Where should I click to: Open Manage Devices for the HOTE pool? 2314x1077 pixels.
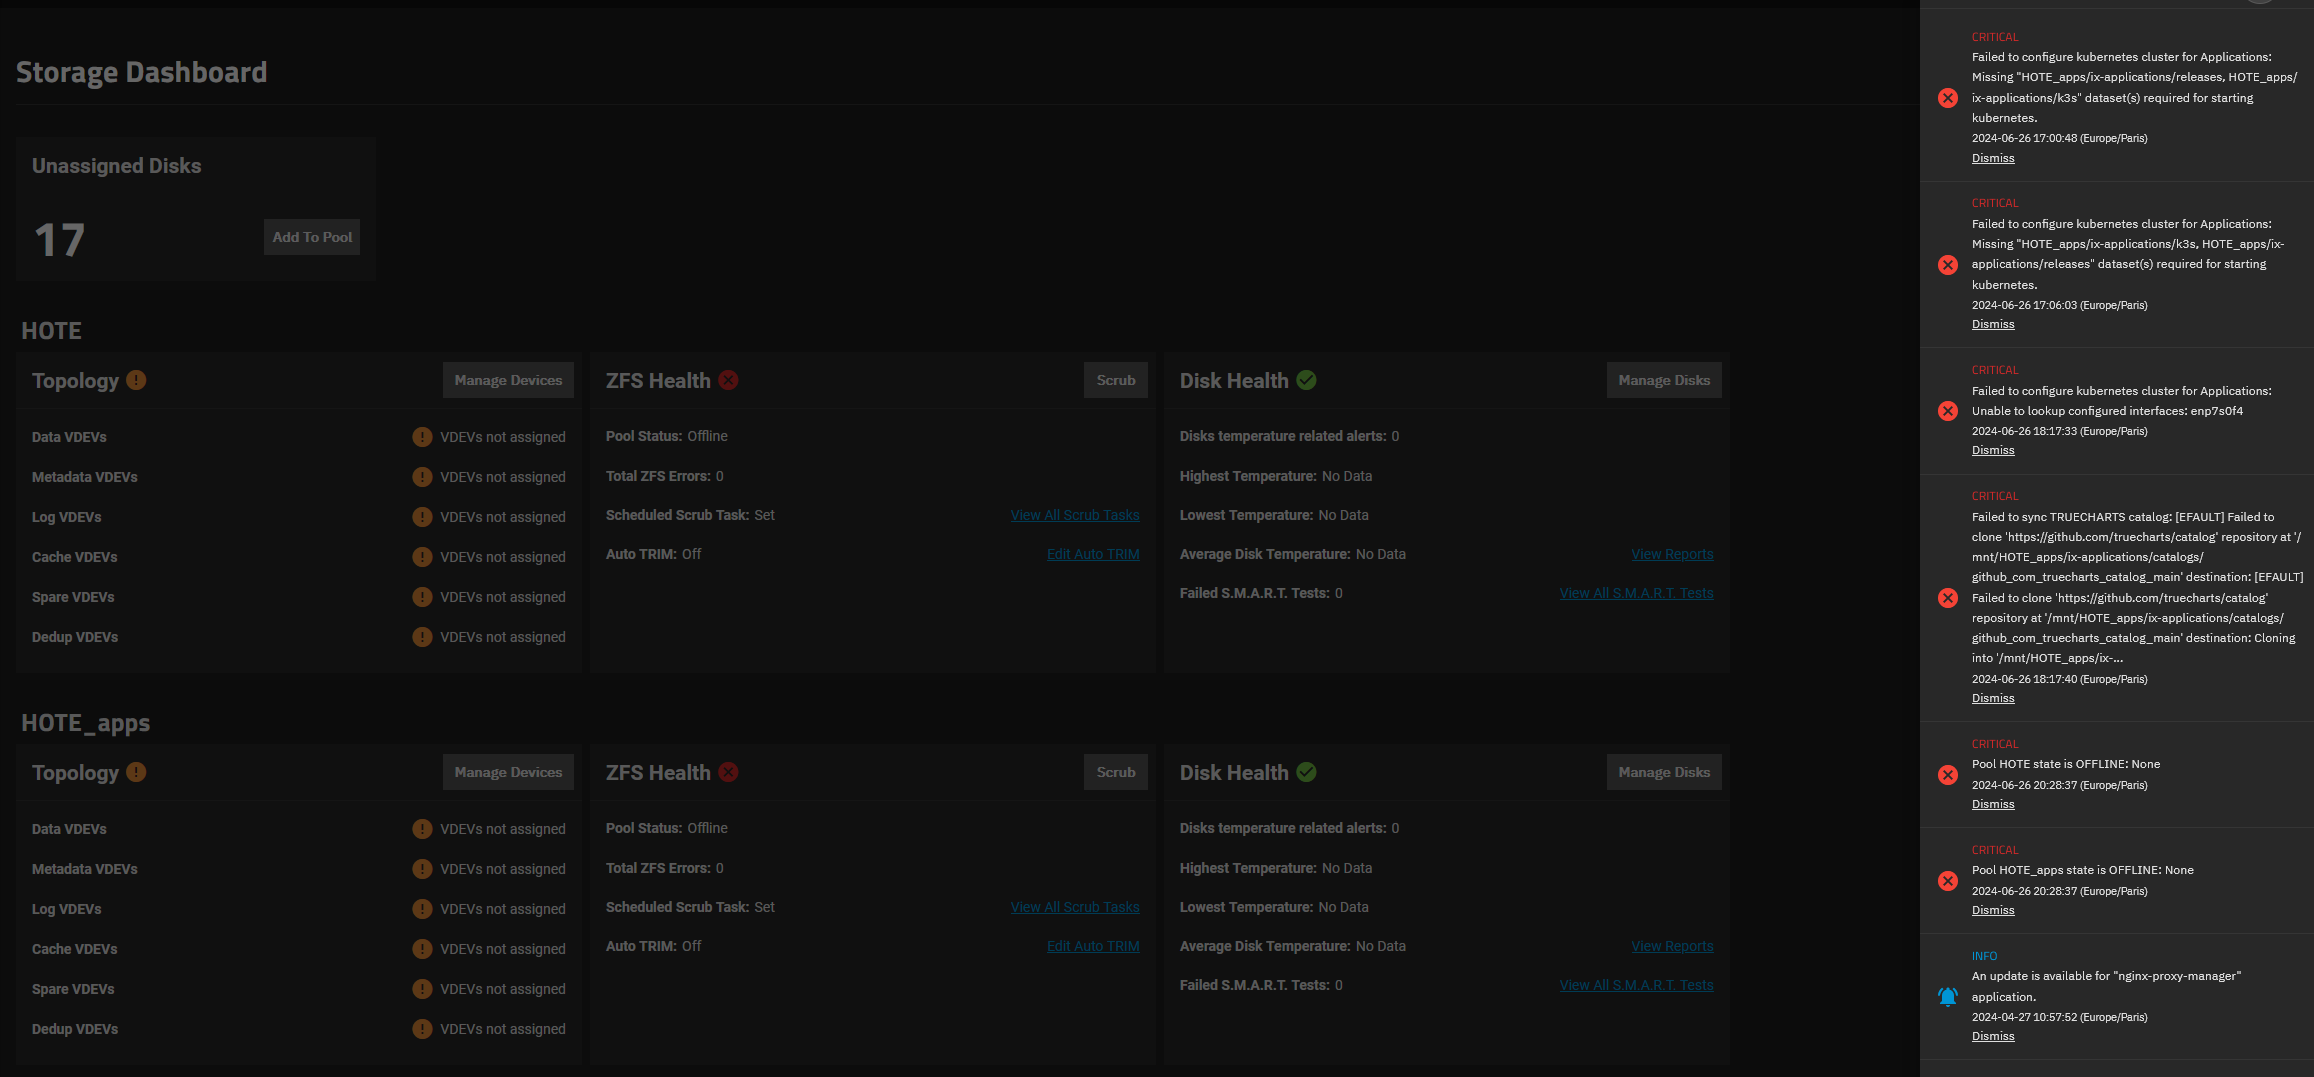(508, 380)
